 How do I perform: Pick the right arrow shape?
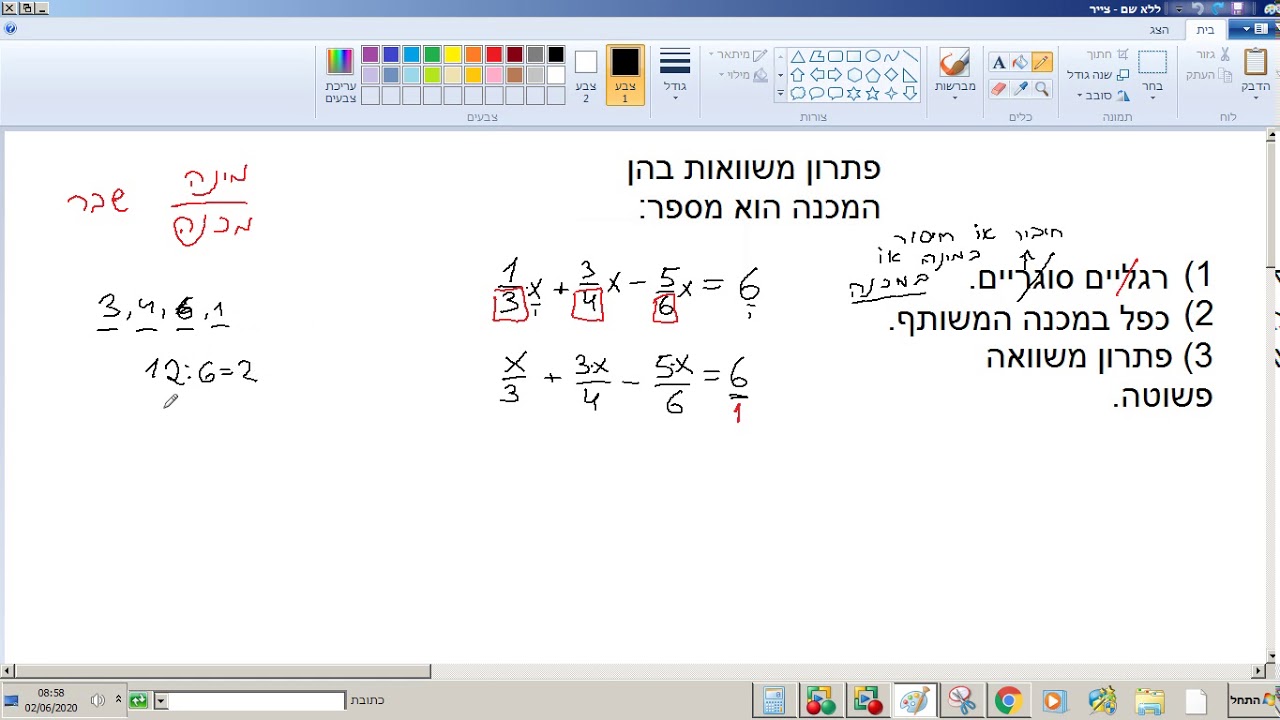pos(835,75)
